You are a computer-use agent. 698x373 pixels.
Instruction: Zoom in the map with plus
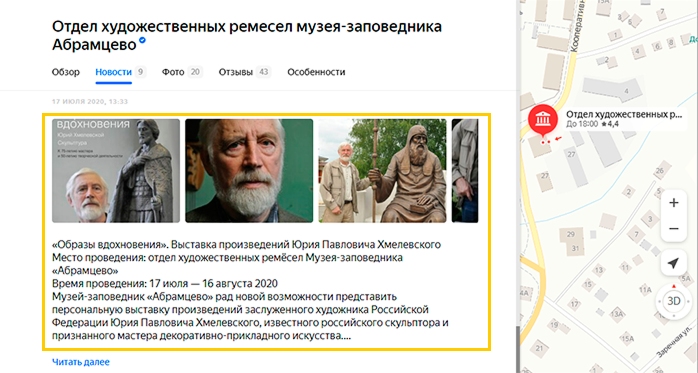(x=674, y=203)
